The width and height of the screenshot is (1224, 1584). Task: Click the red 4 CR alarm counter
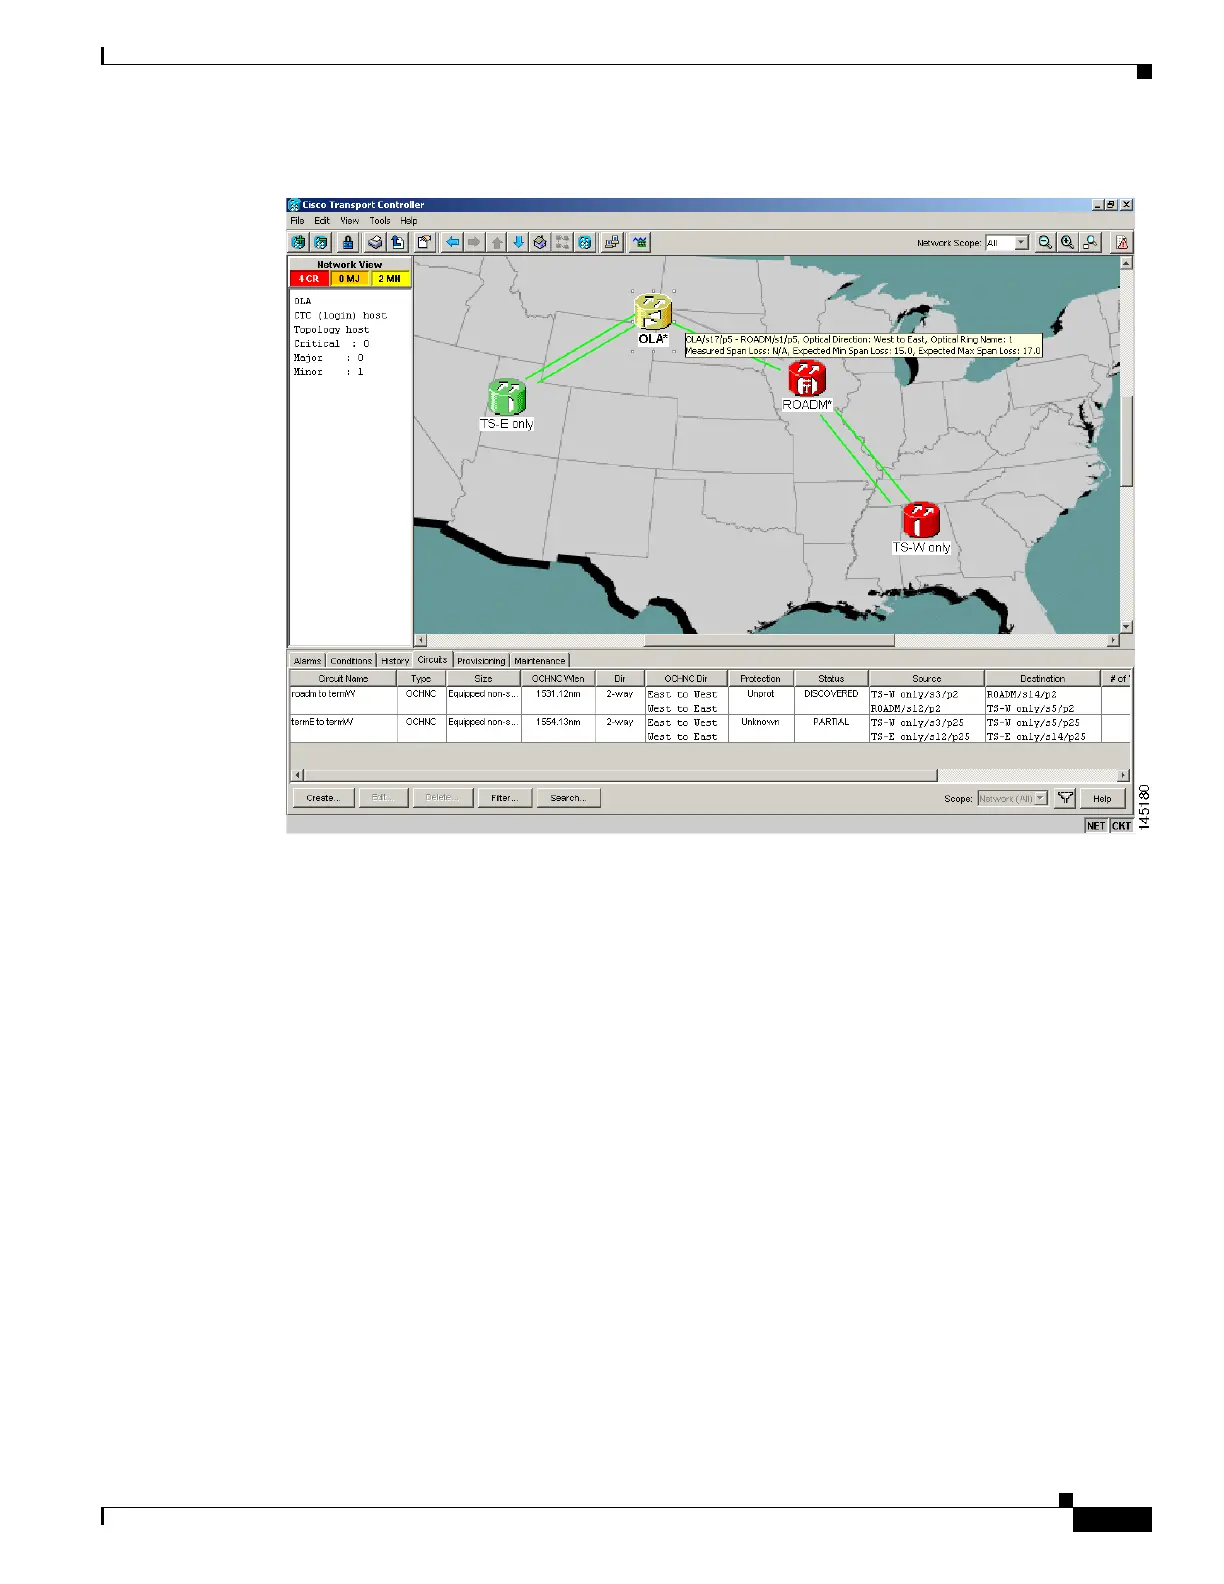[309, 279]
